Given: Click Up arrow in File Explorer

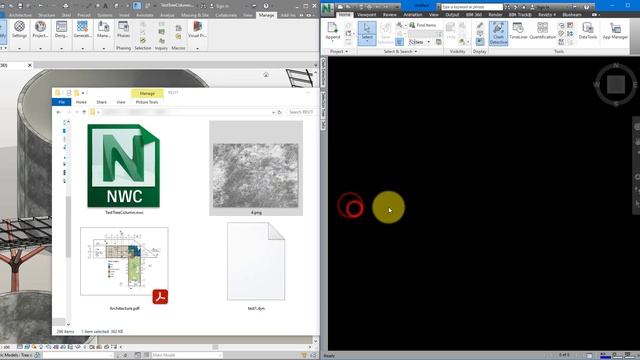Looking at the screenshot, I should pyautogui.click(x=84, y=112).
